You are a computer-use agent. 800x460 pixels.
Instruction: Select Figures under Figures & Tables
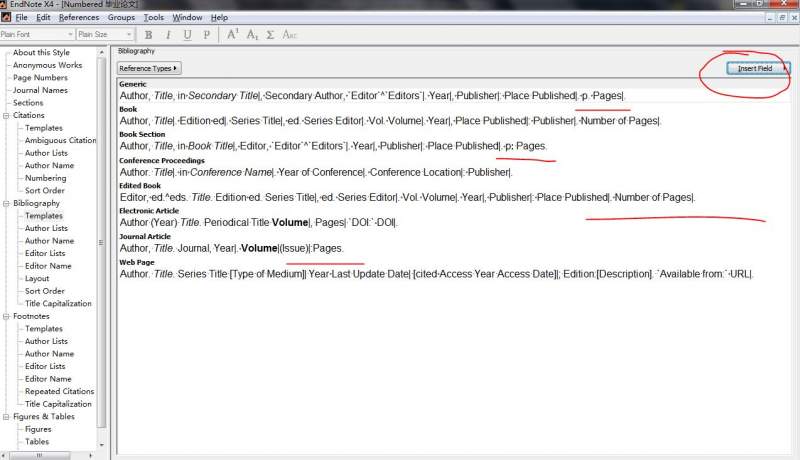click(x=38, y=429)
